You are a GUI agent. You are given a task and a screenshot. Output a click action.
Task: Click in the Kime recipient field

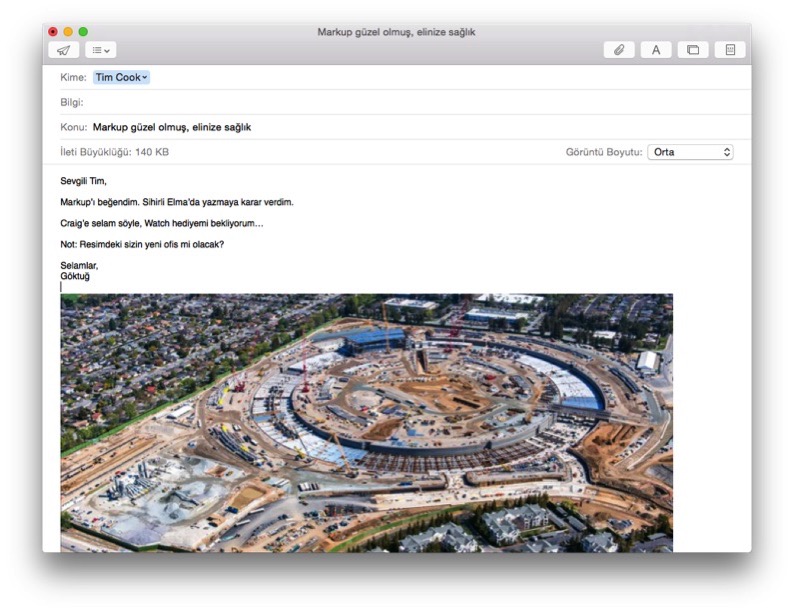(x=400, y=78)
